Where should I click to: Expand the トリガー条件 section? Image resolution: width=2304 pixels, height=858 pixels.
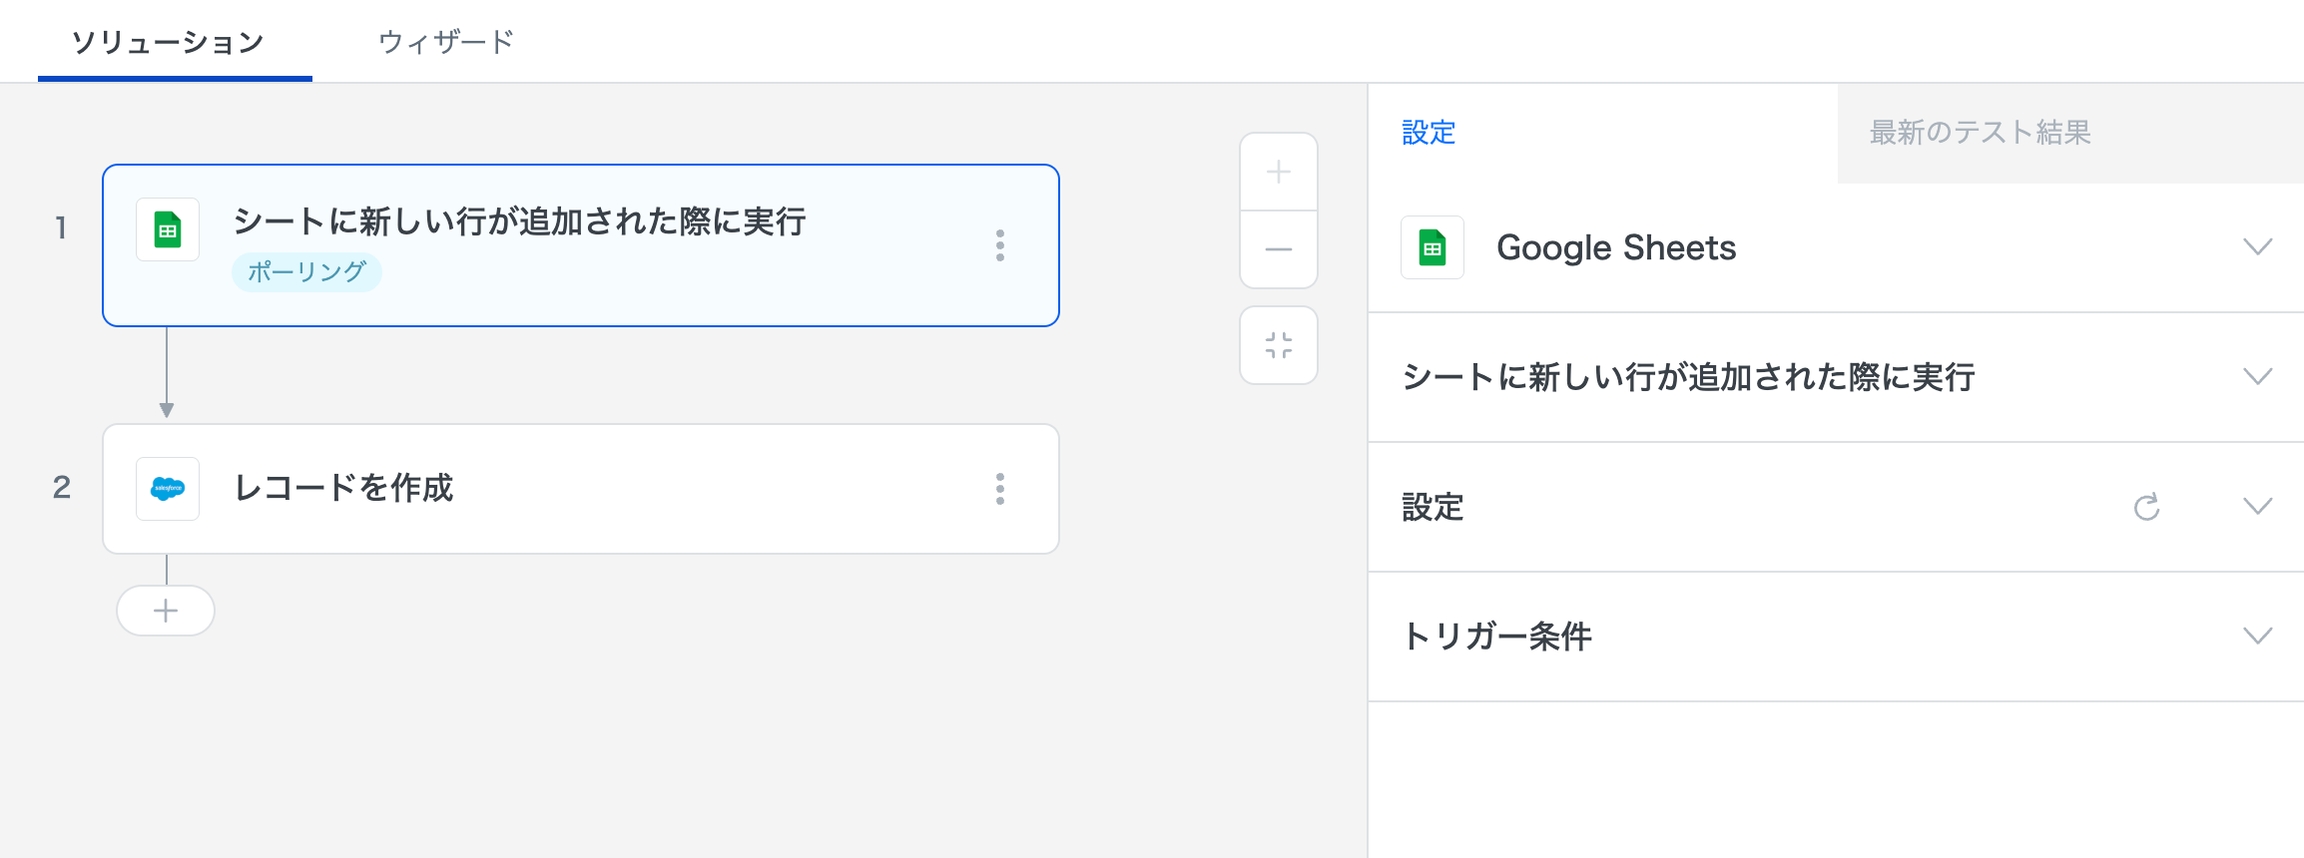(2257, 636)
